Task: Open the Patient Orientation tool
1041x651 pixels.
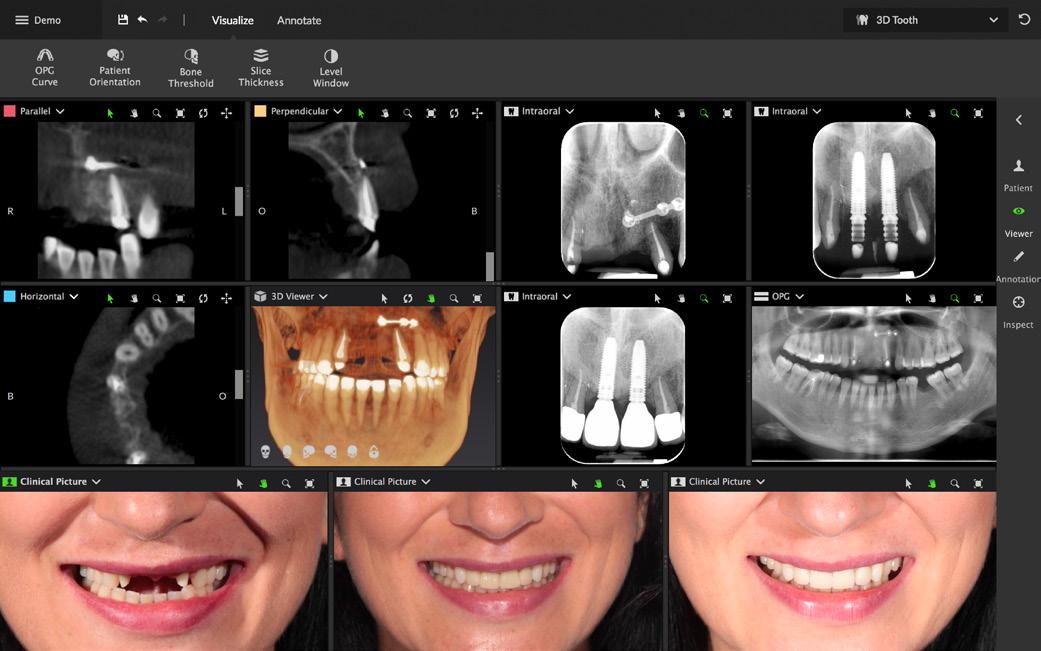Action: 115,68
